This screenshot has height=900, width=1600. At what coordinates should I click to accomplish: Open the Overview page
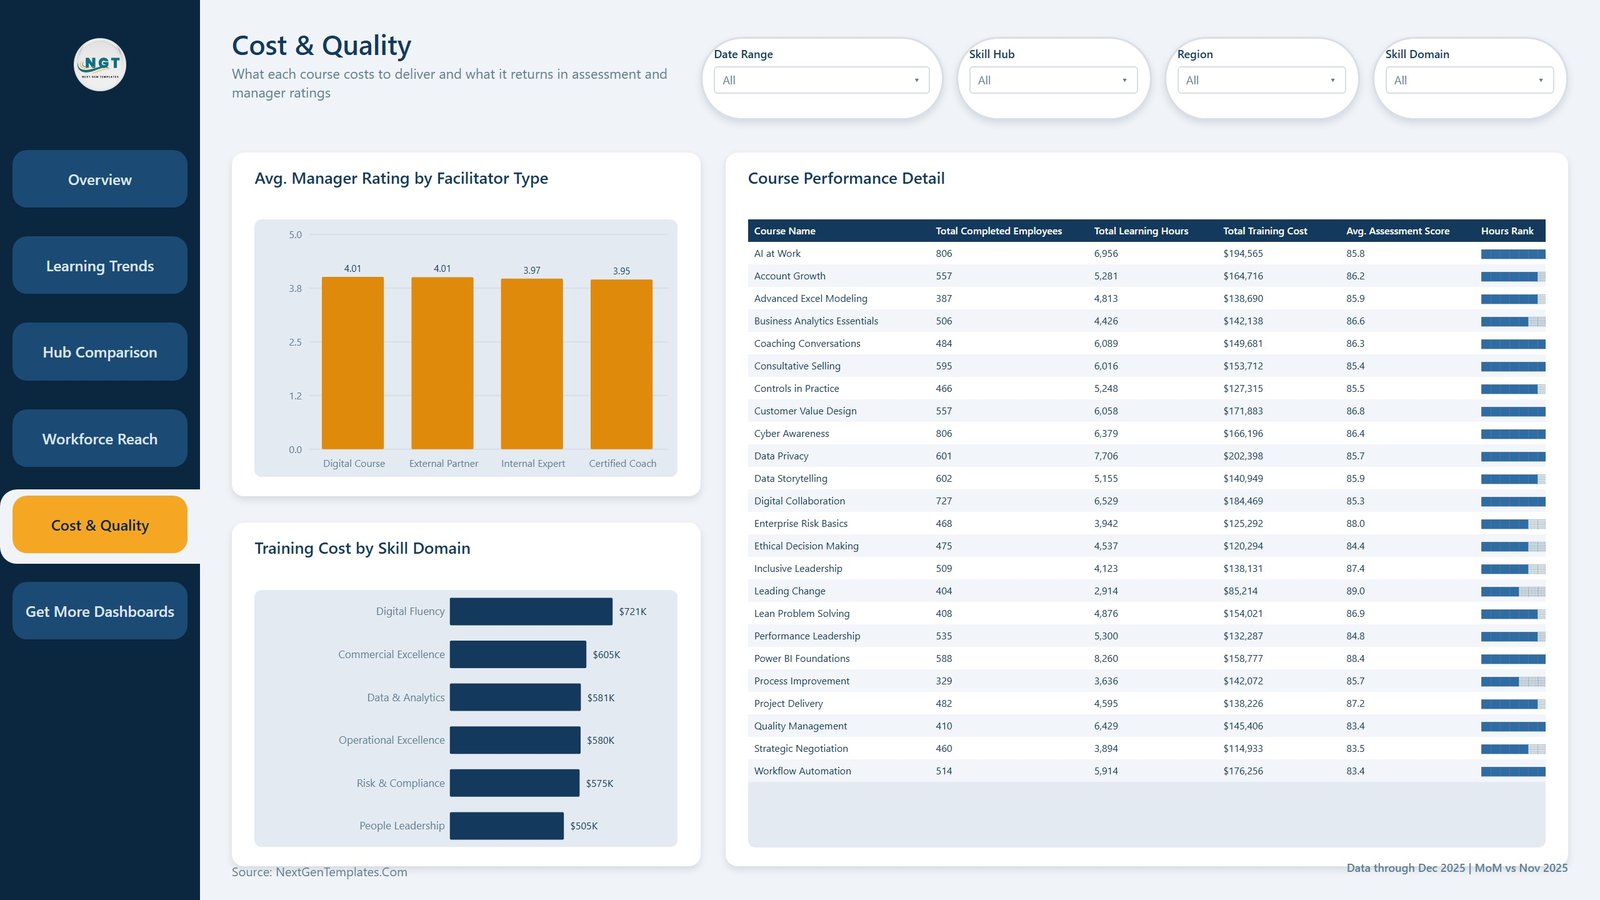100,179
